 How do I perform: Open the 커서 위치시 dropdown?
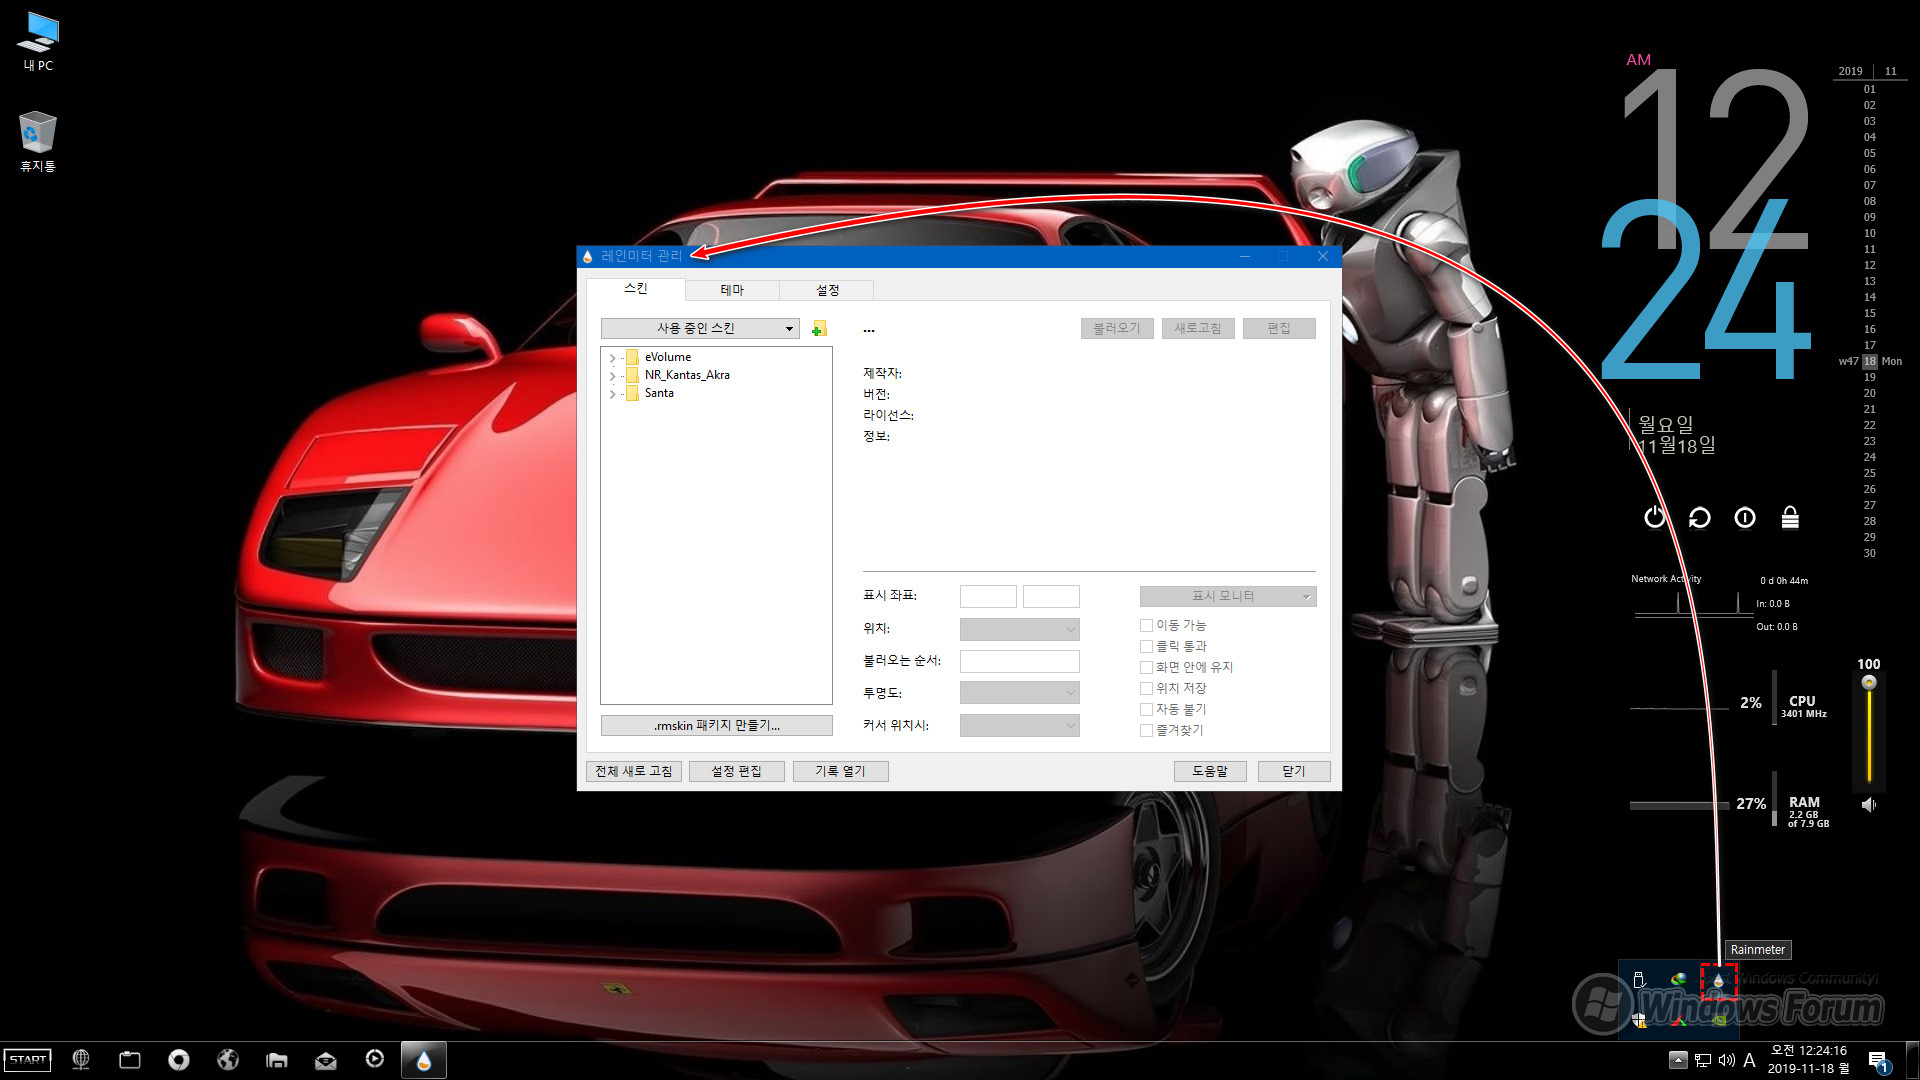tap(1020, 725)
